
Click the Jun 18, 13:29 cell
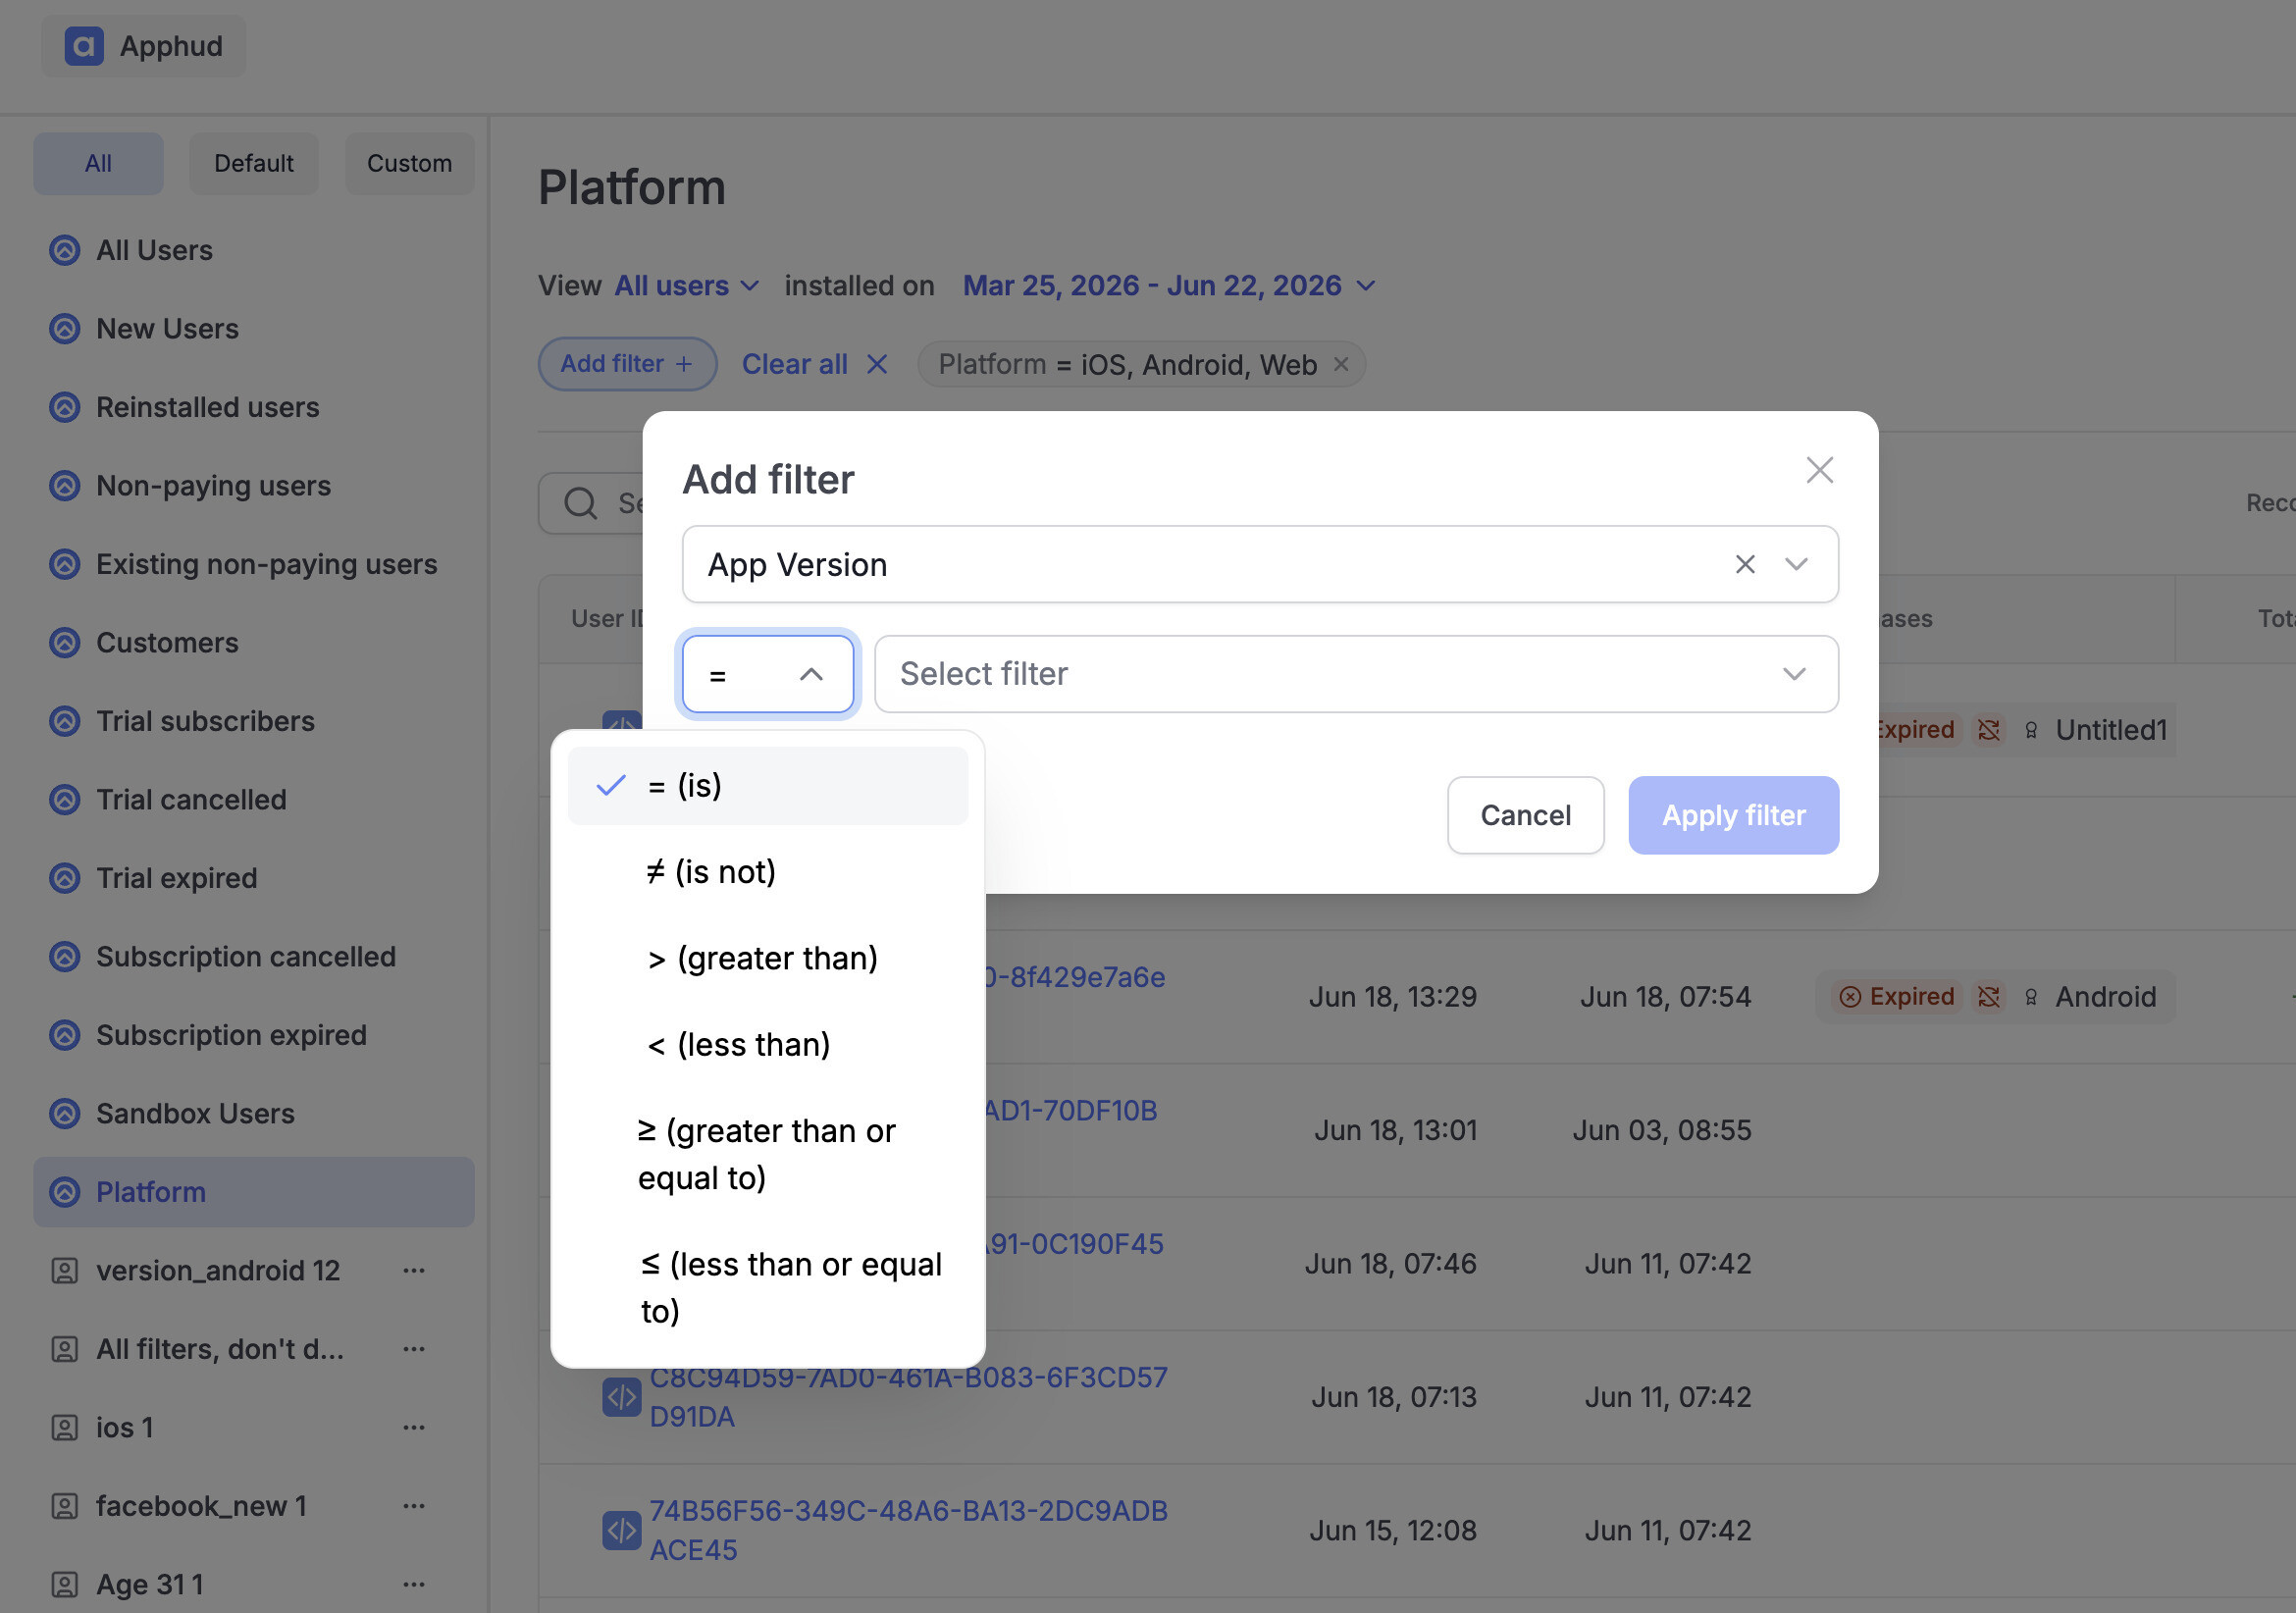point(1392,997)
